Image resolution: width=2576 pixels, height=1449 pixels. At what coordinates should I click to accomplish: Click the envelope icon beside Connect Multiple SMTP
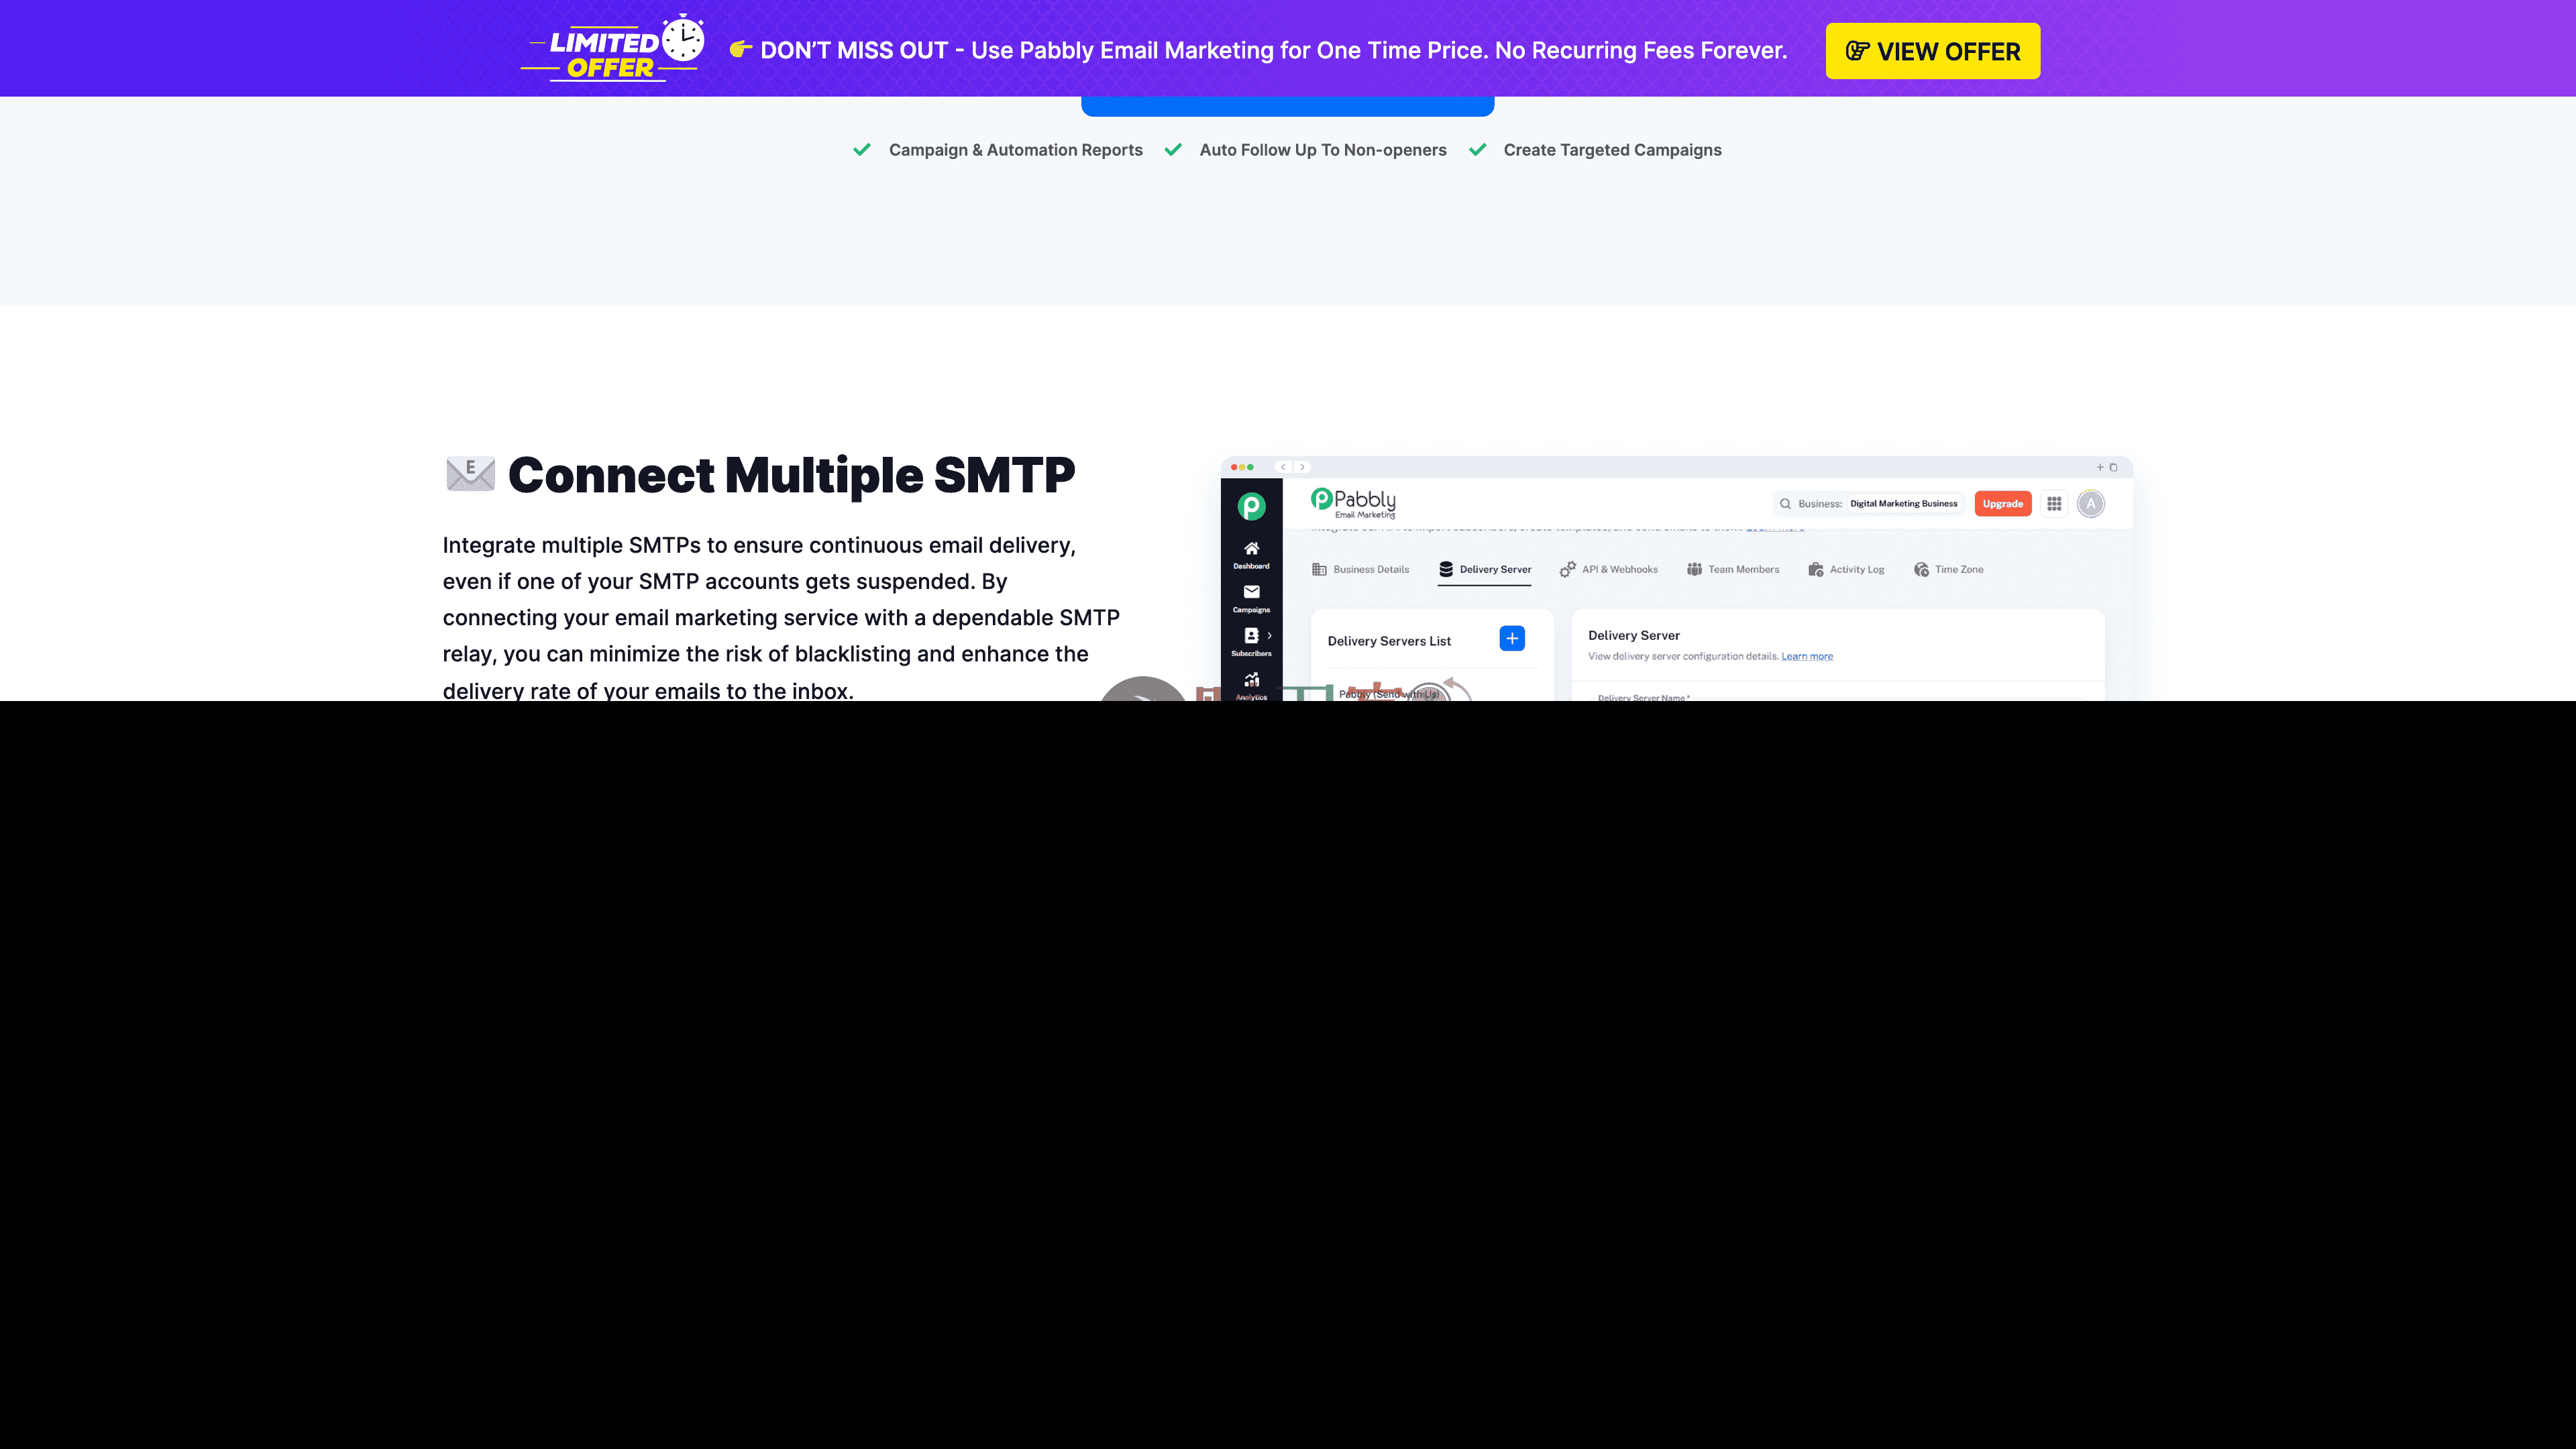click(x=470, y=474)
